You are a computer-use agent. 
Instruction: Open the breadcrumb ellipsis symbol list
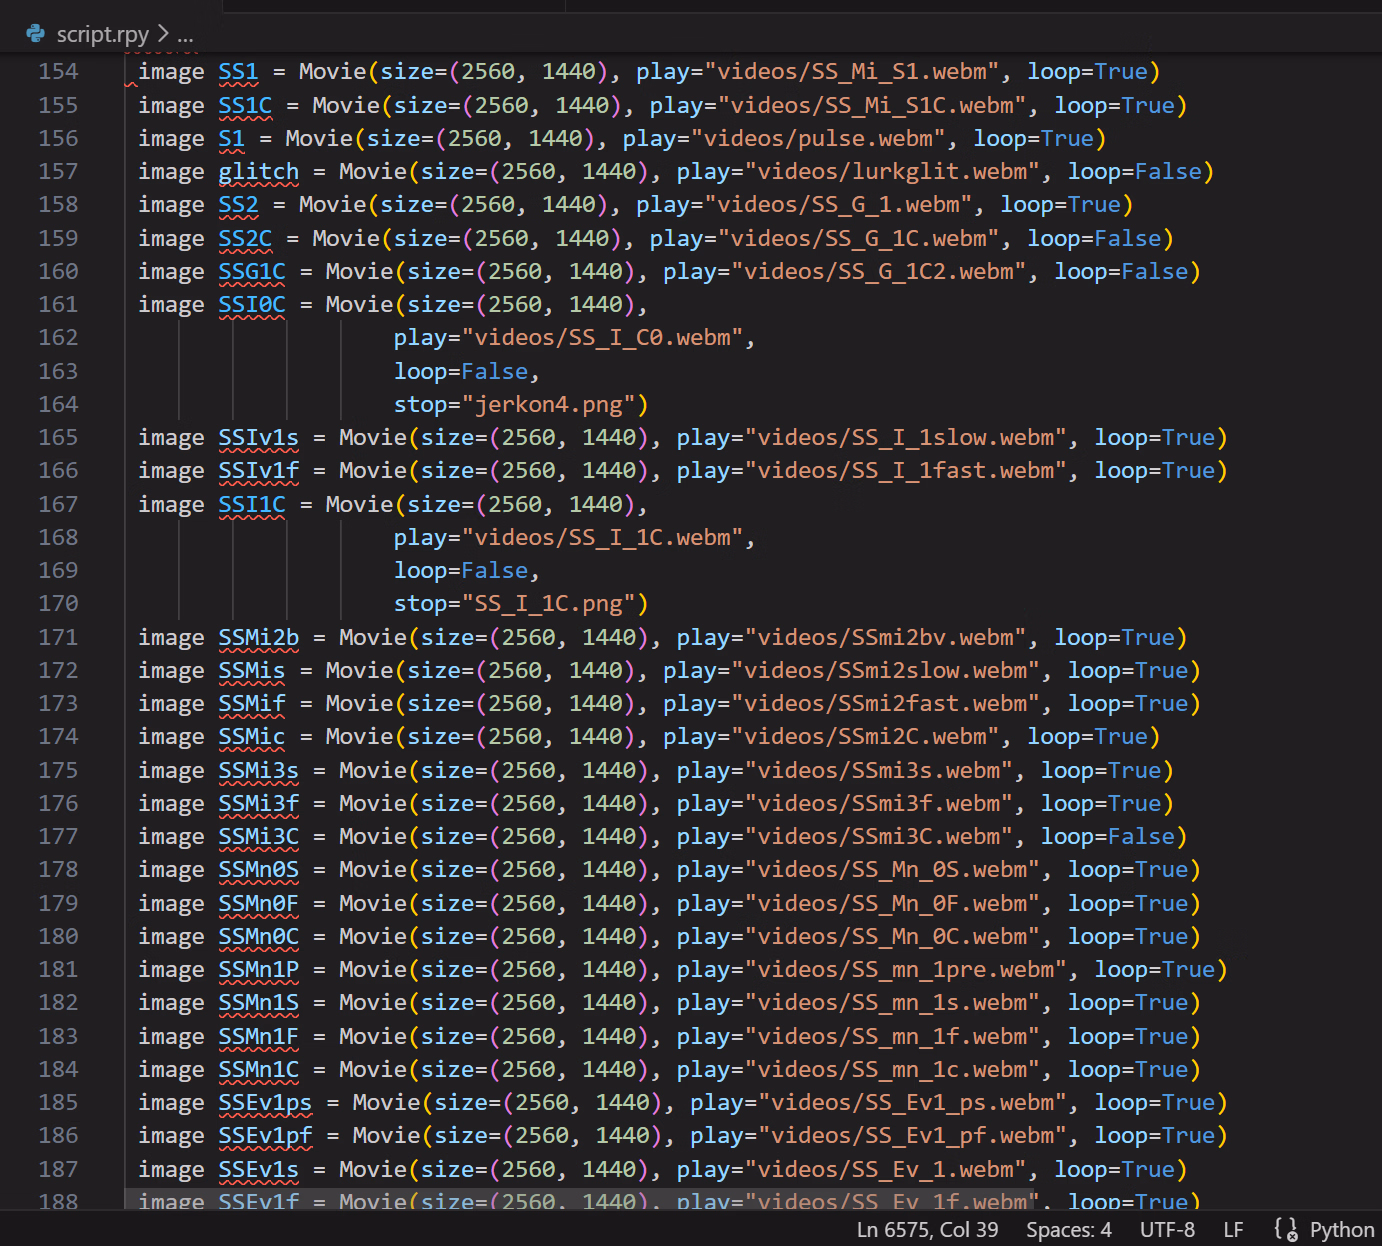tap(185, 35)
